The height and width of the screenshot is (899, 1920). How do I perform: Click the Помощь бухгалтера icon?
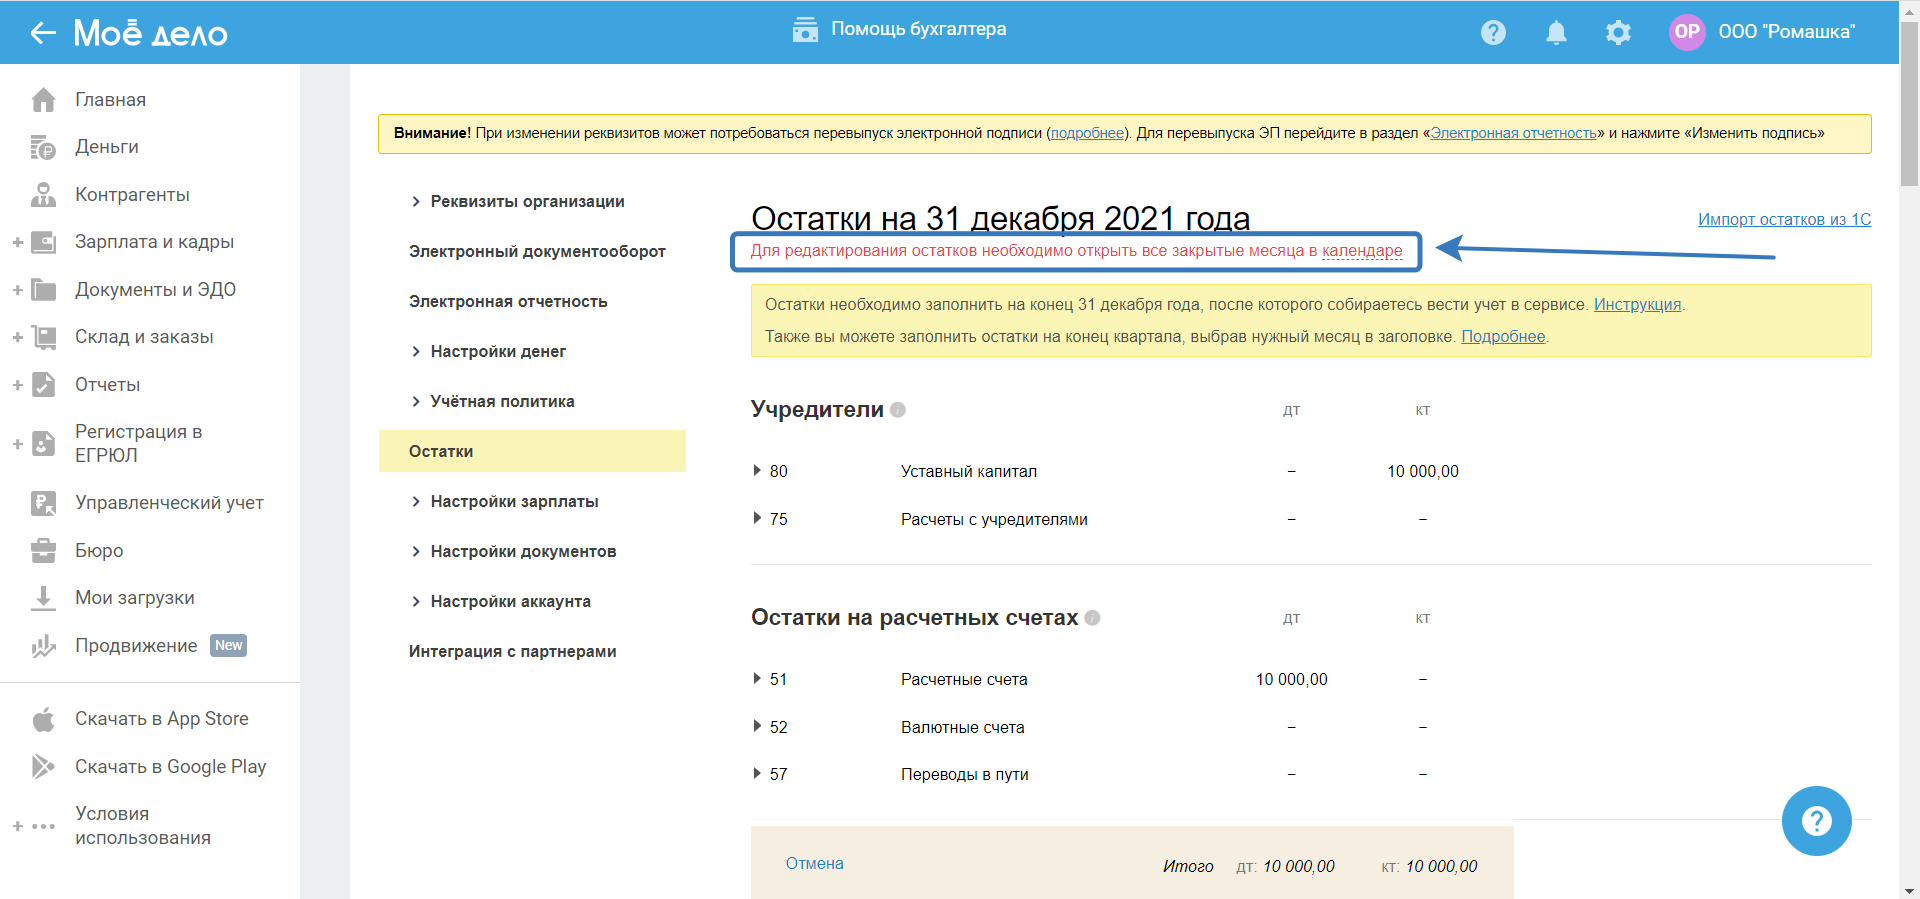click(805, 30)
